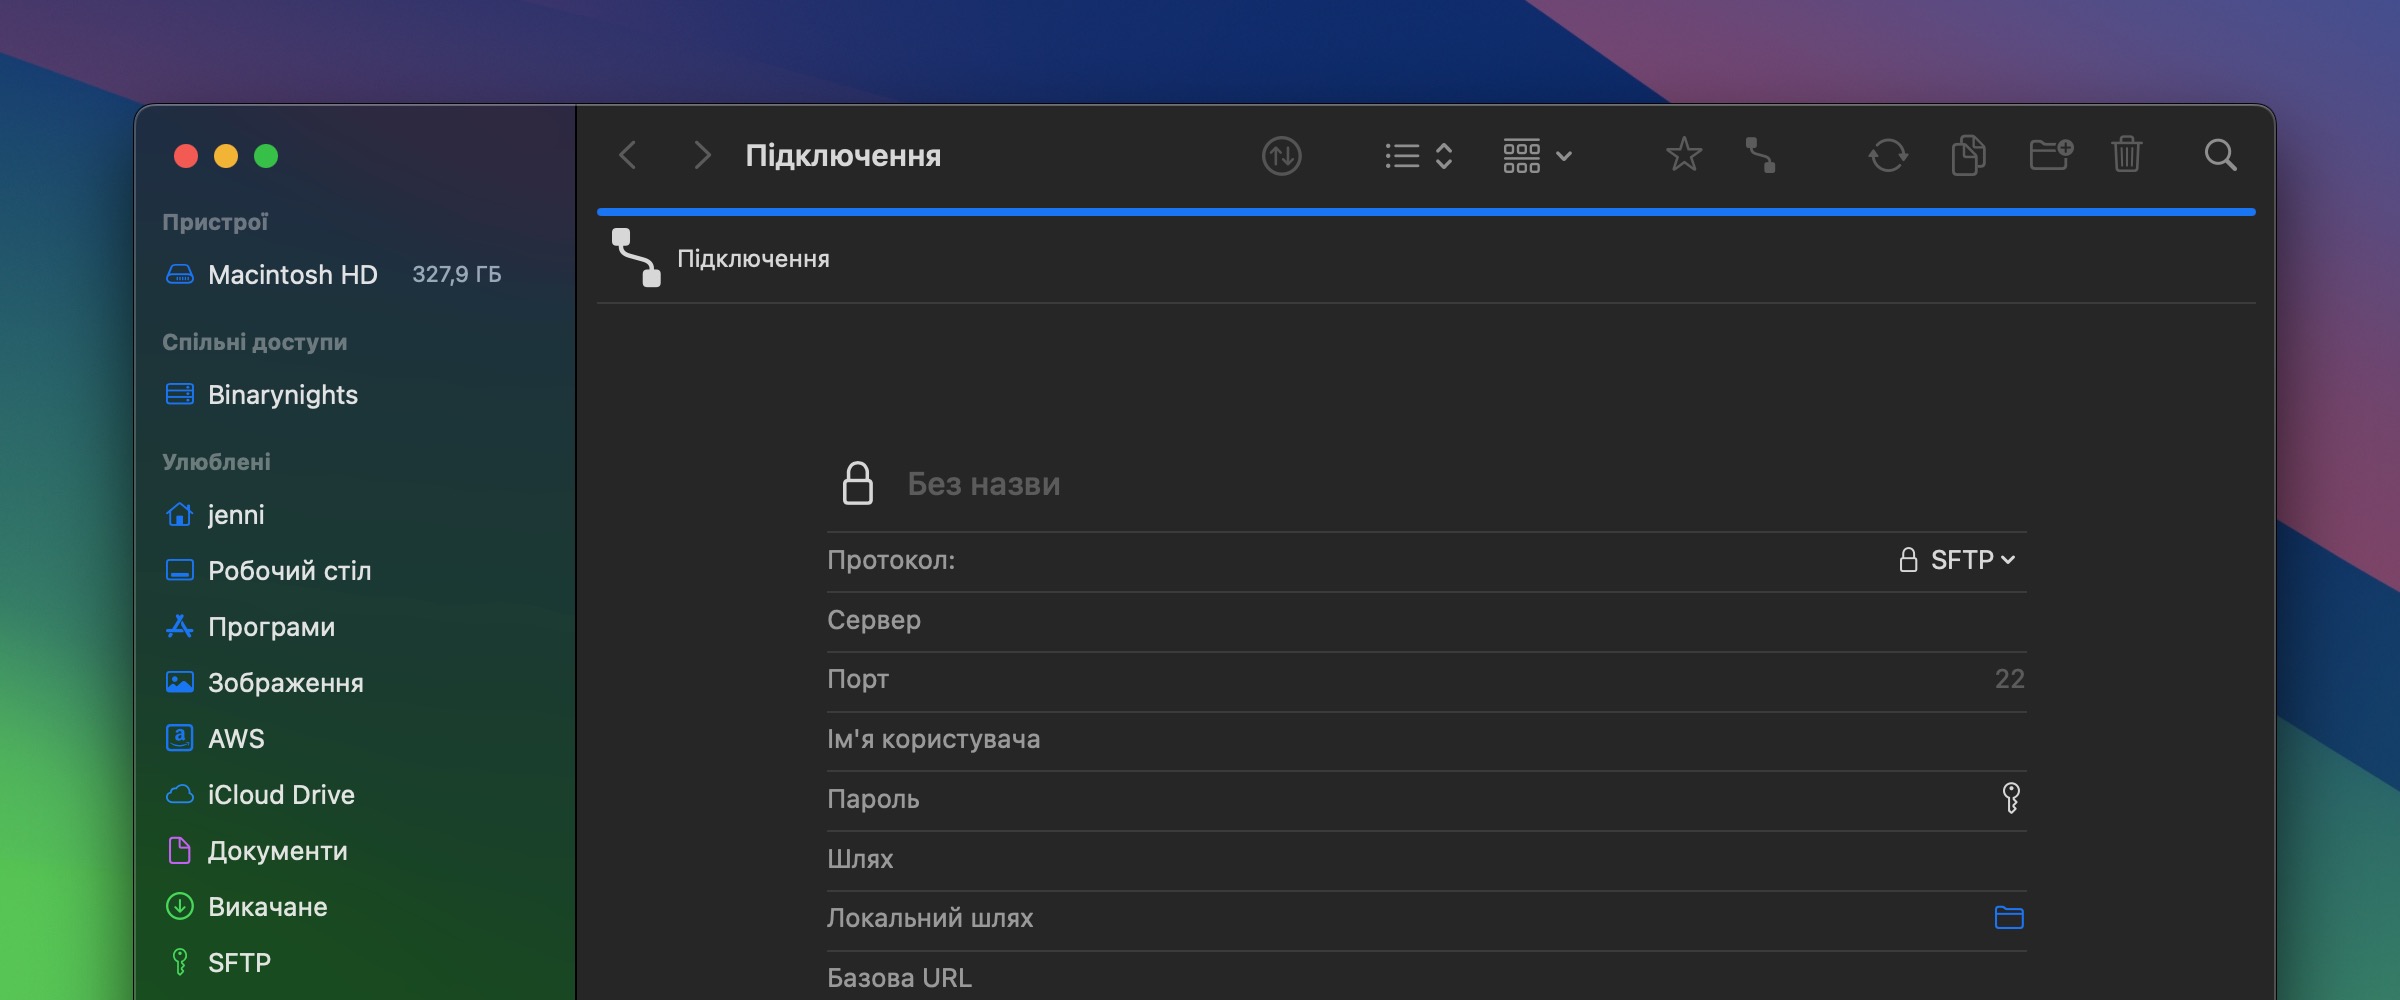
Task: Open the grid grouping dropdown
Action: click(x=1537, y=156)
